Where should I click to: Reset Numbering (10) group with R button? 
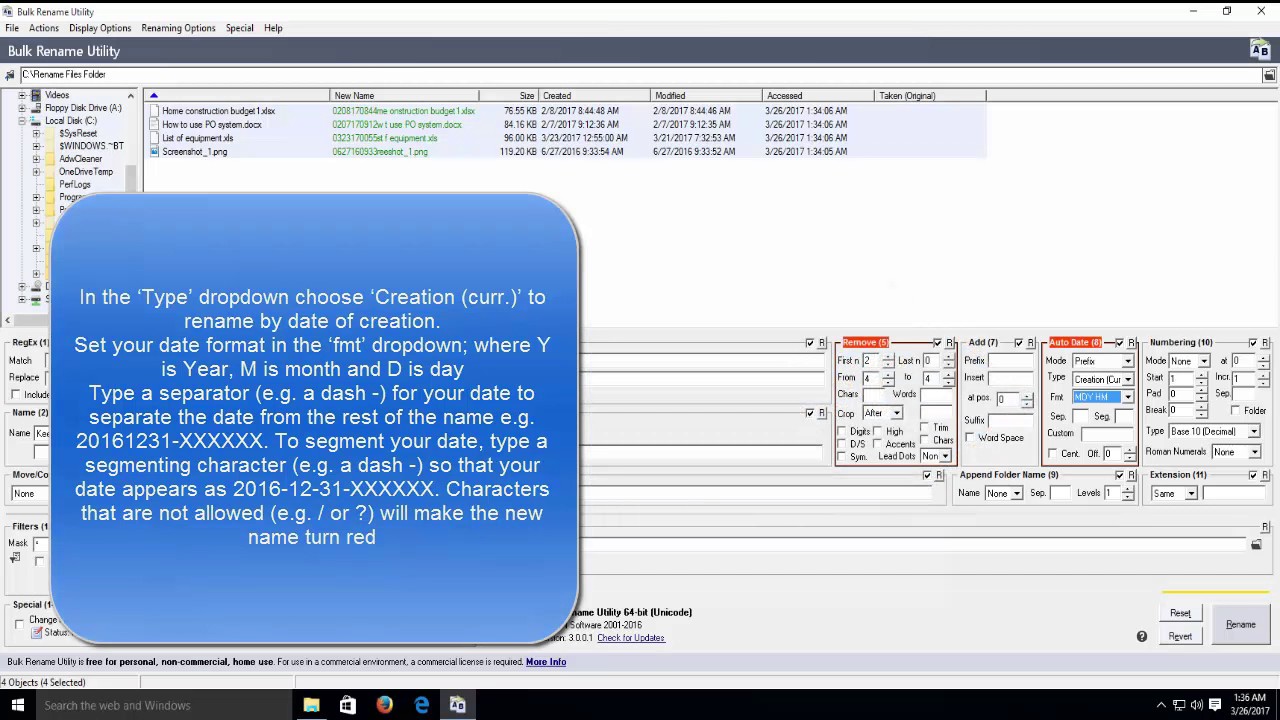[x=1265, y=343]
